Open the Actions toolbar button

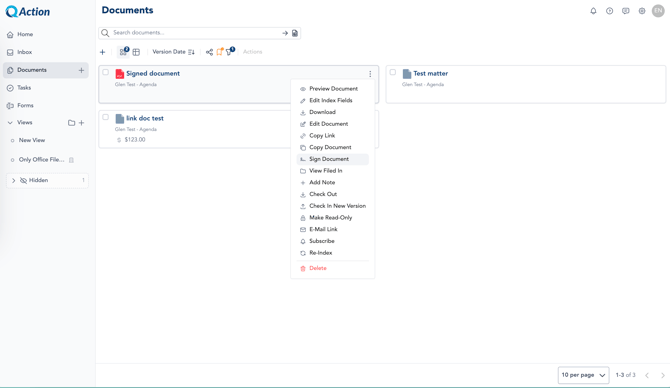click(x=253, y=52)
